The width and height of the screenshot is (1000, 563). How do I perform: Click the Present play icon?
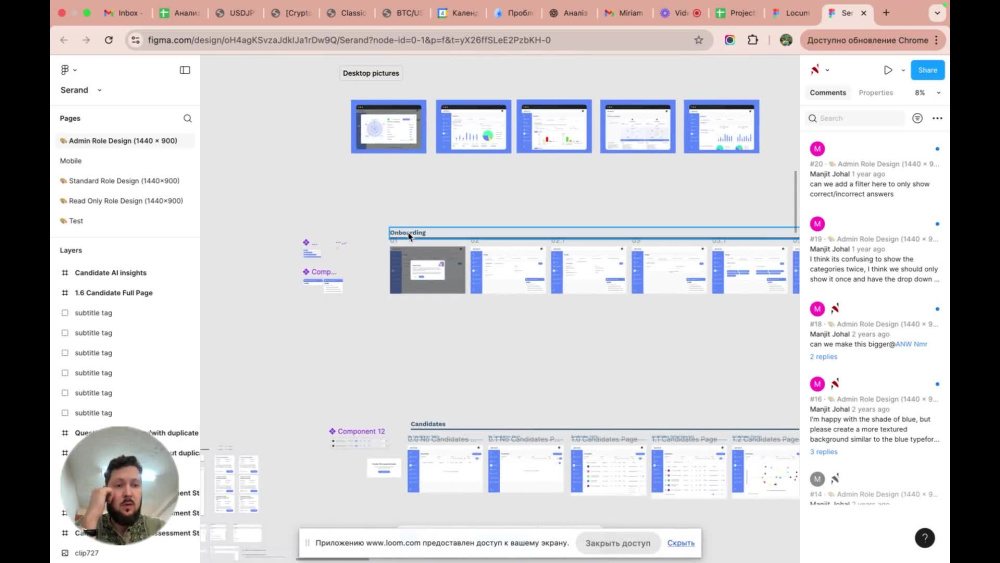tap(888, 70)
